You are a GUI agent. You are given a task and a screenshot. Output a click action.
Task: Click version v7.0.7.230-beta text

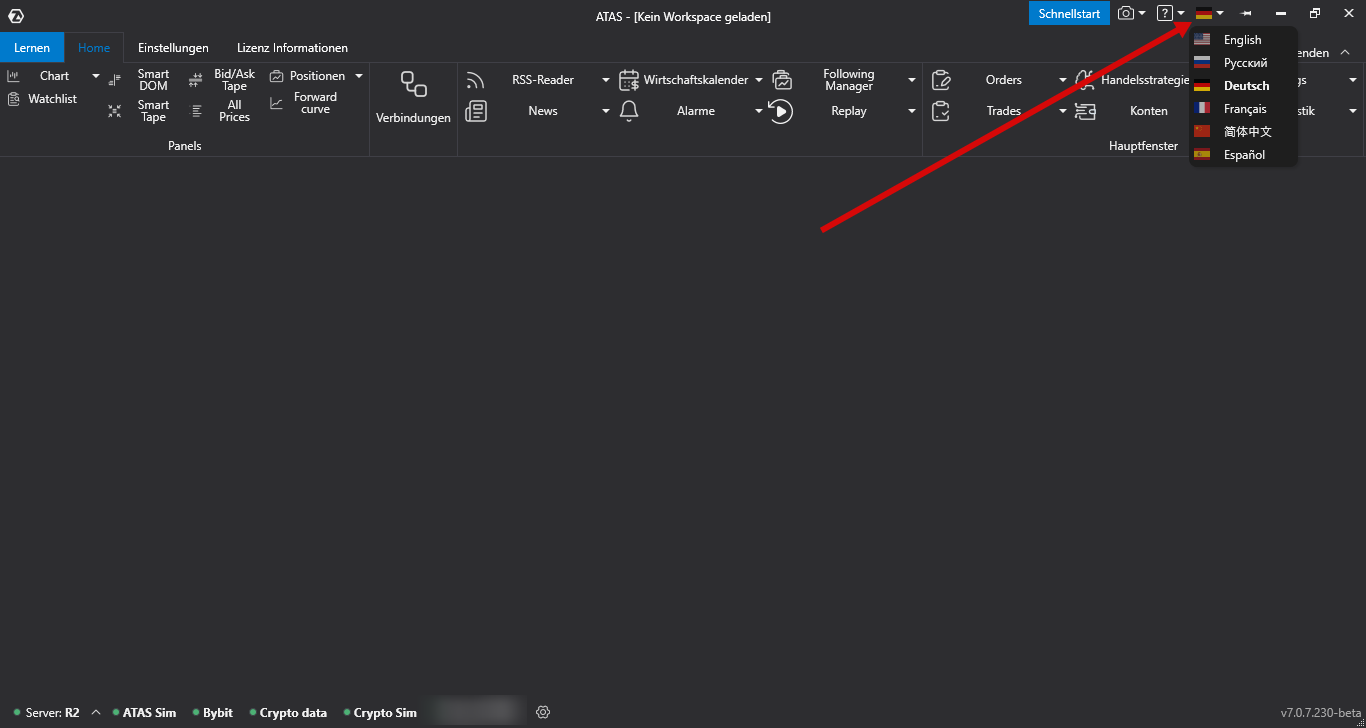(1321, 713)
